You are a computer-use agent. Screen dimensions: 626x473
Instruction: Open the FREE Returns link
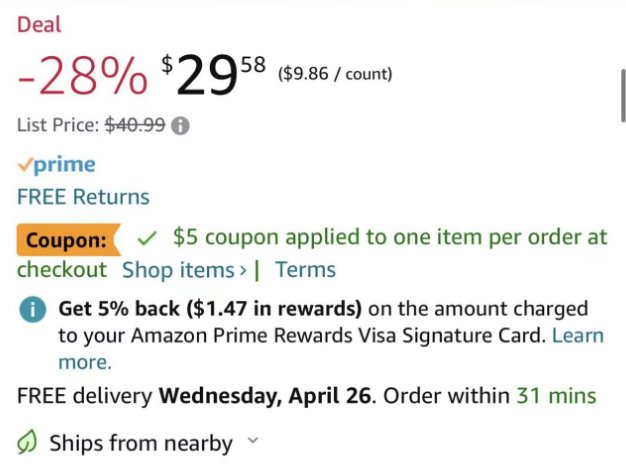point(83,197)
